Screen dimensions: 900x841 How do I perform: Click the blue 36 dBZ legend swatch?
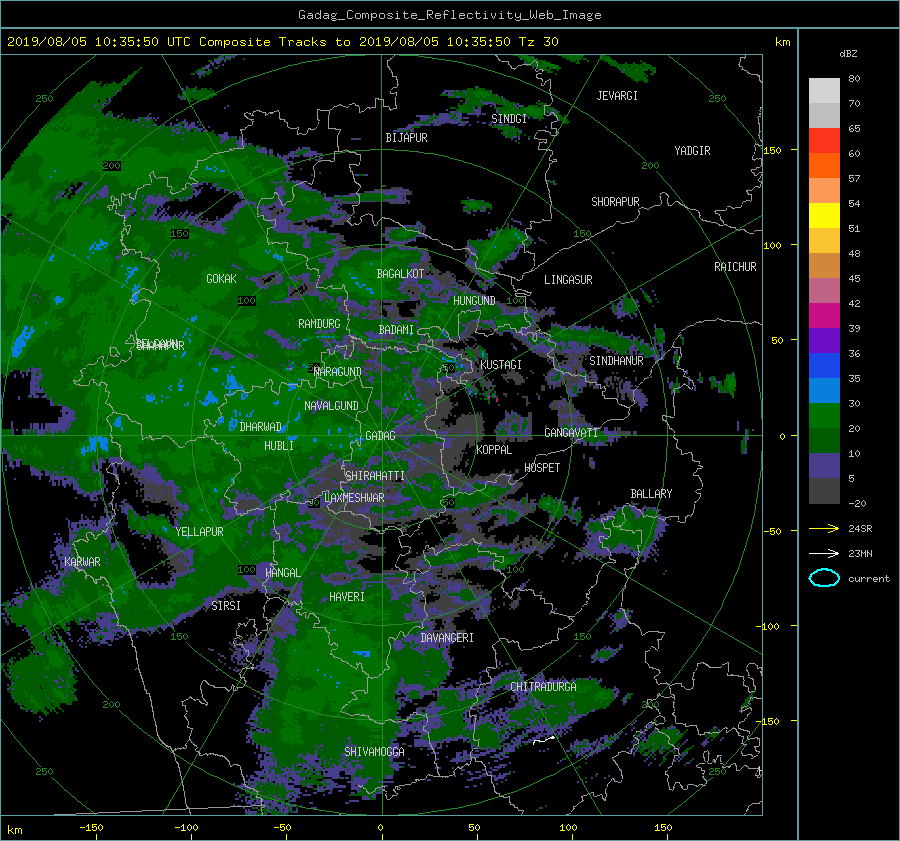(824, 366)
